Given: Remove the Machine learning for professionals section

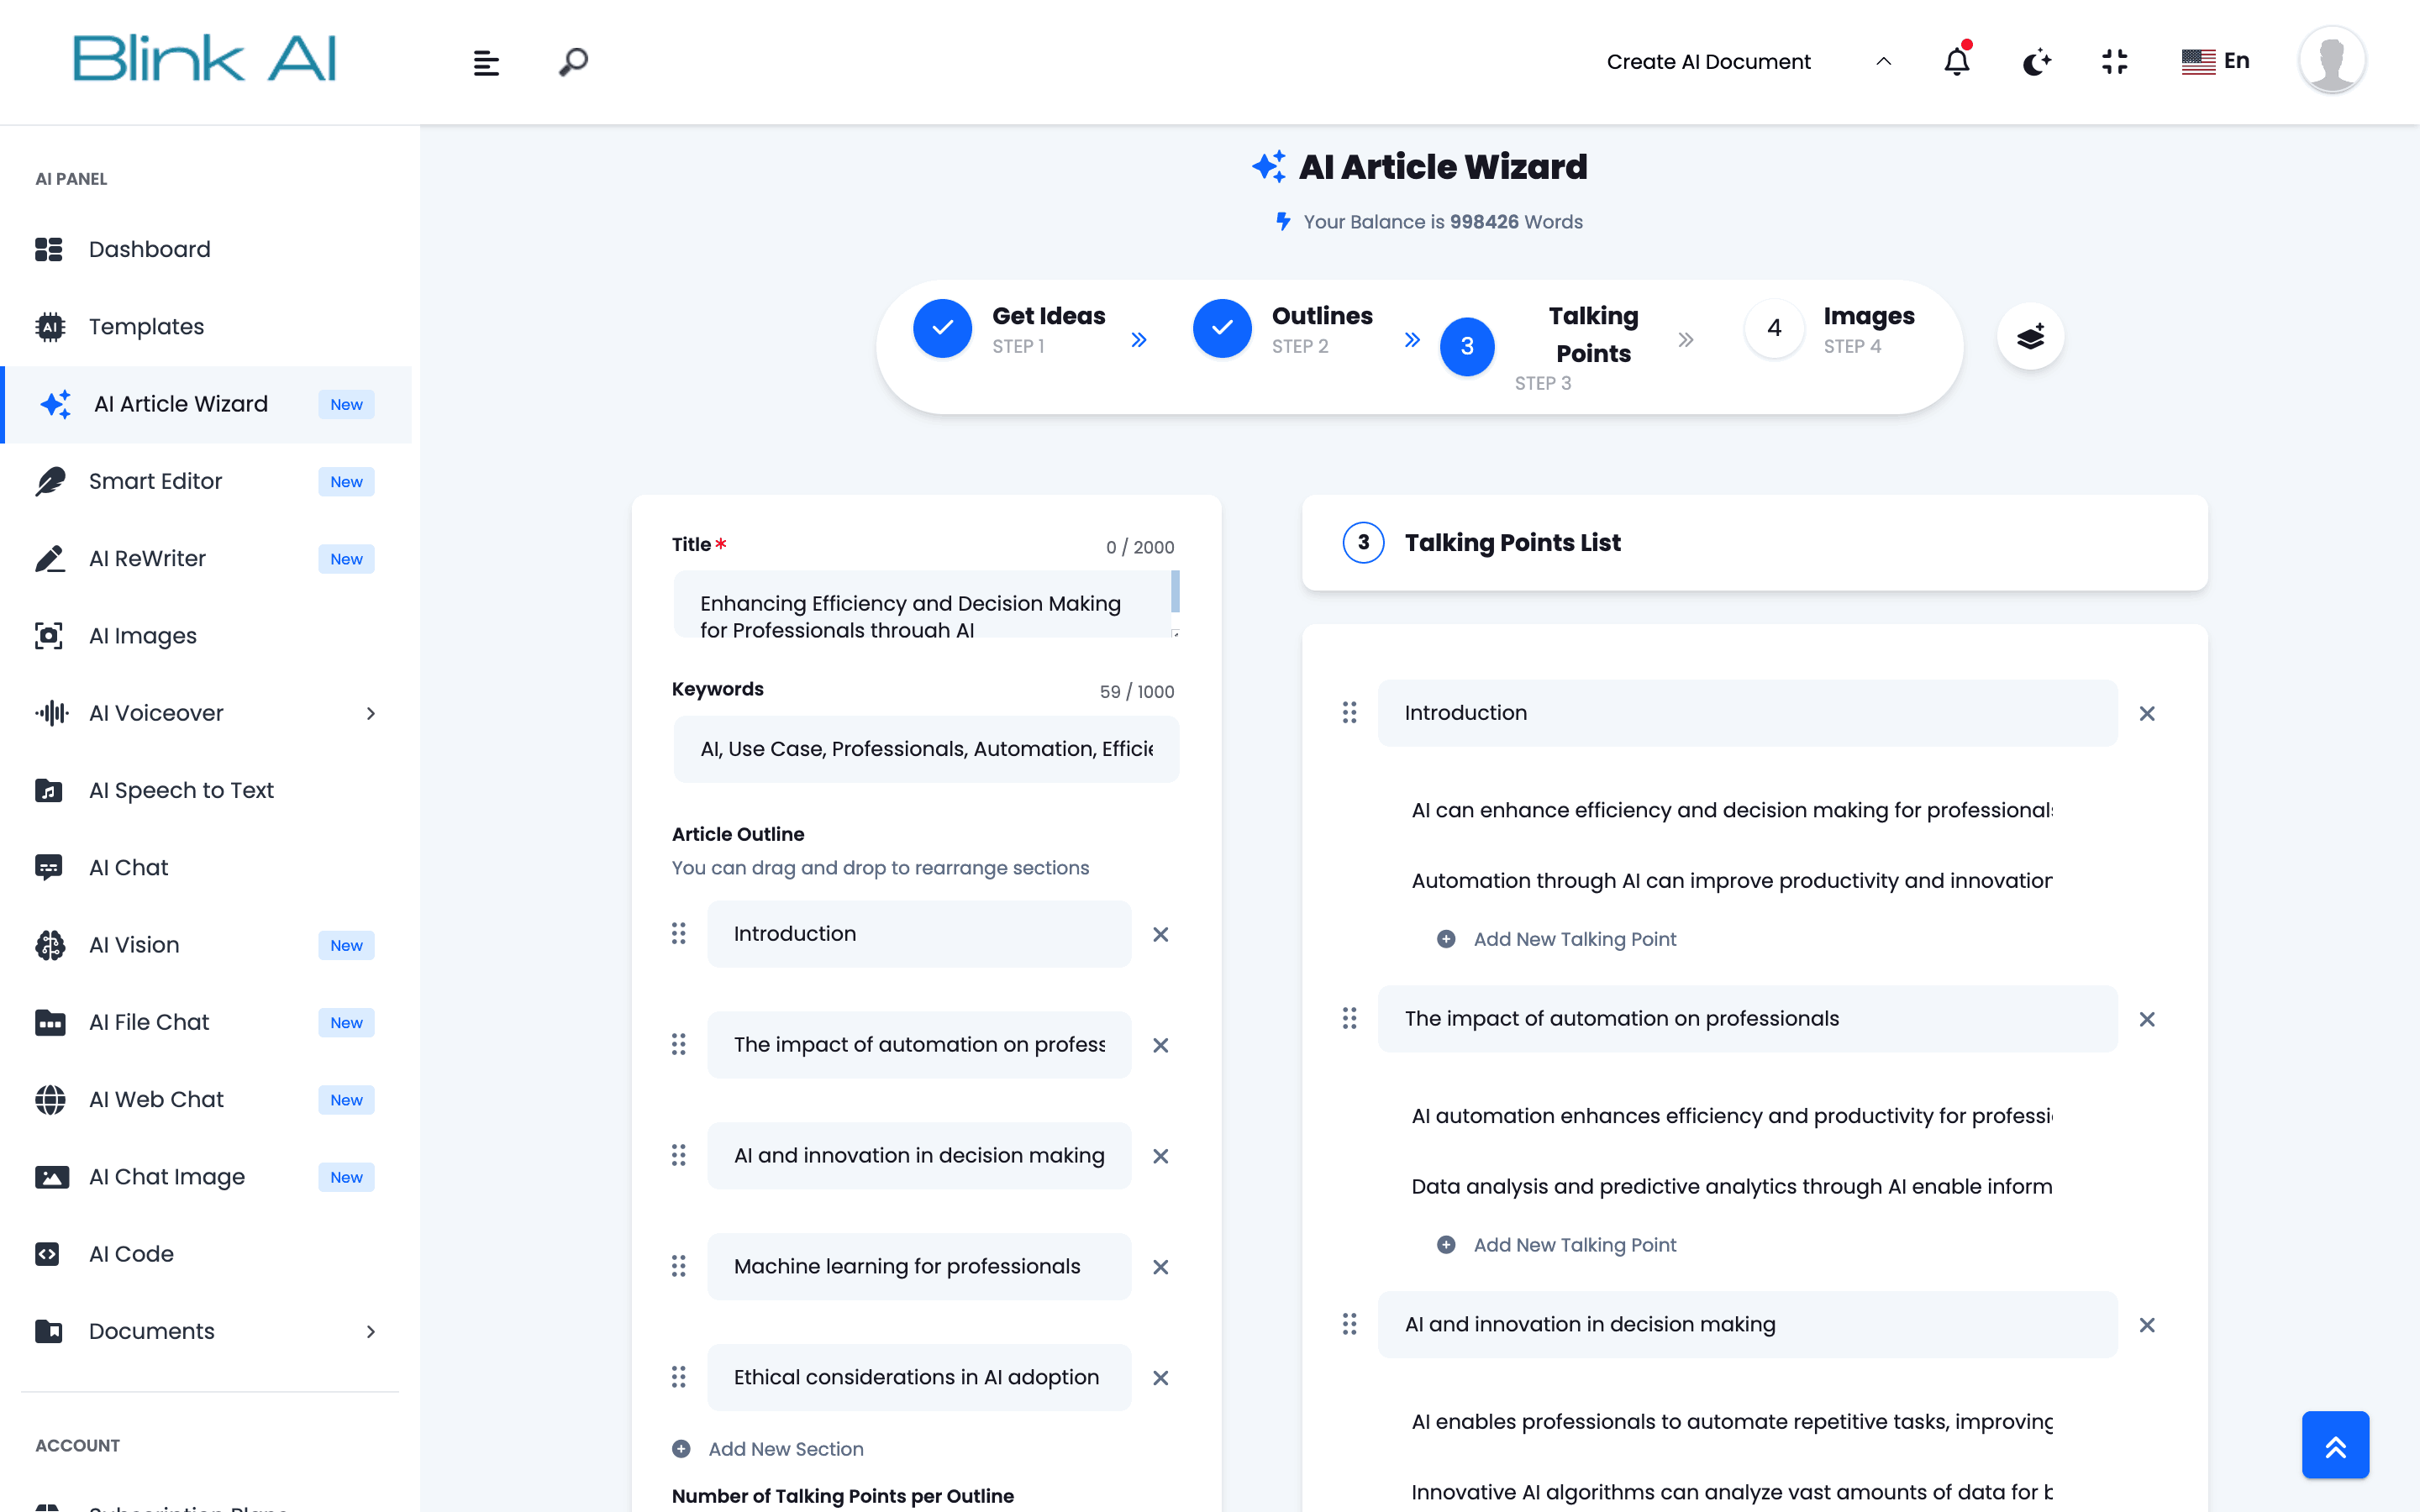Looking at the screenshot, I should pos(1160,1267).
